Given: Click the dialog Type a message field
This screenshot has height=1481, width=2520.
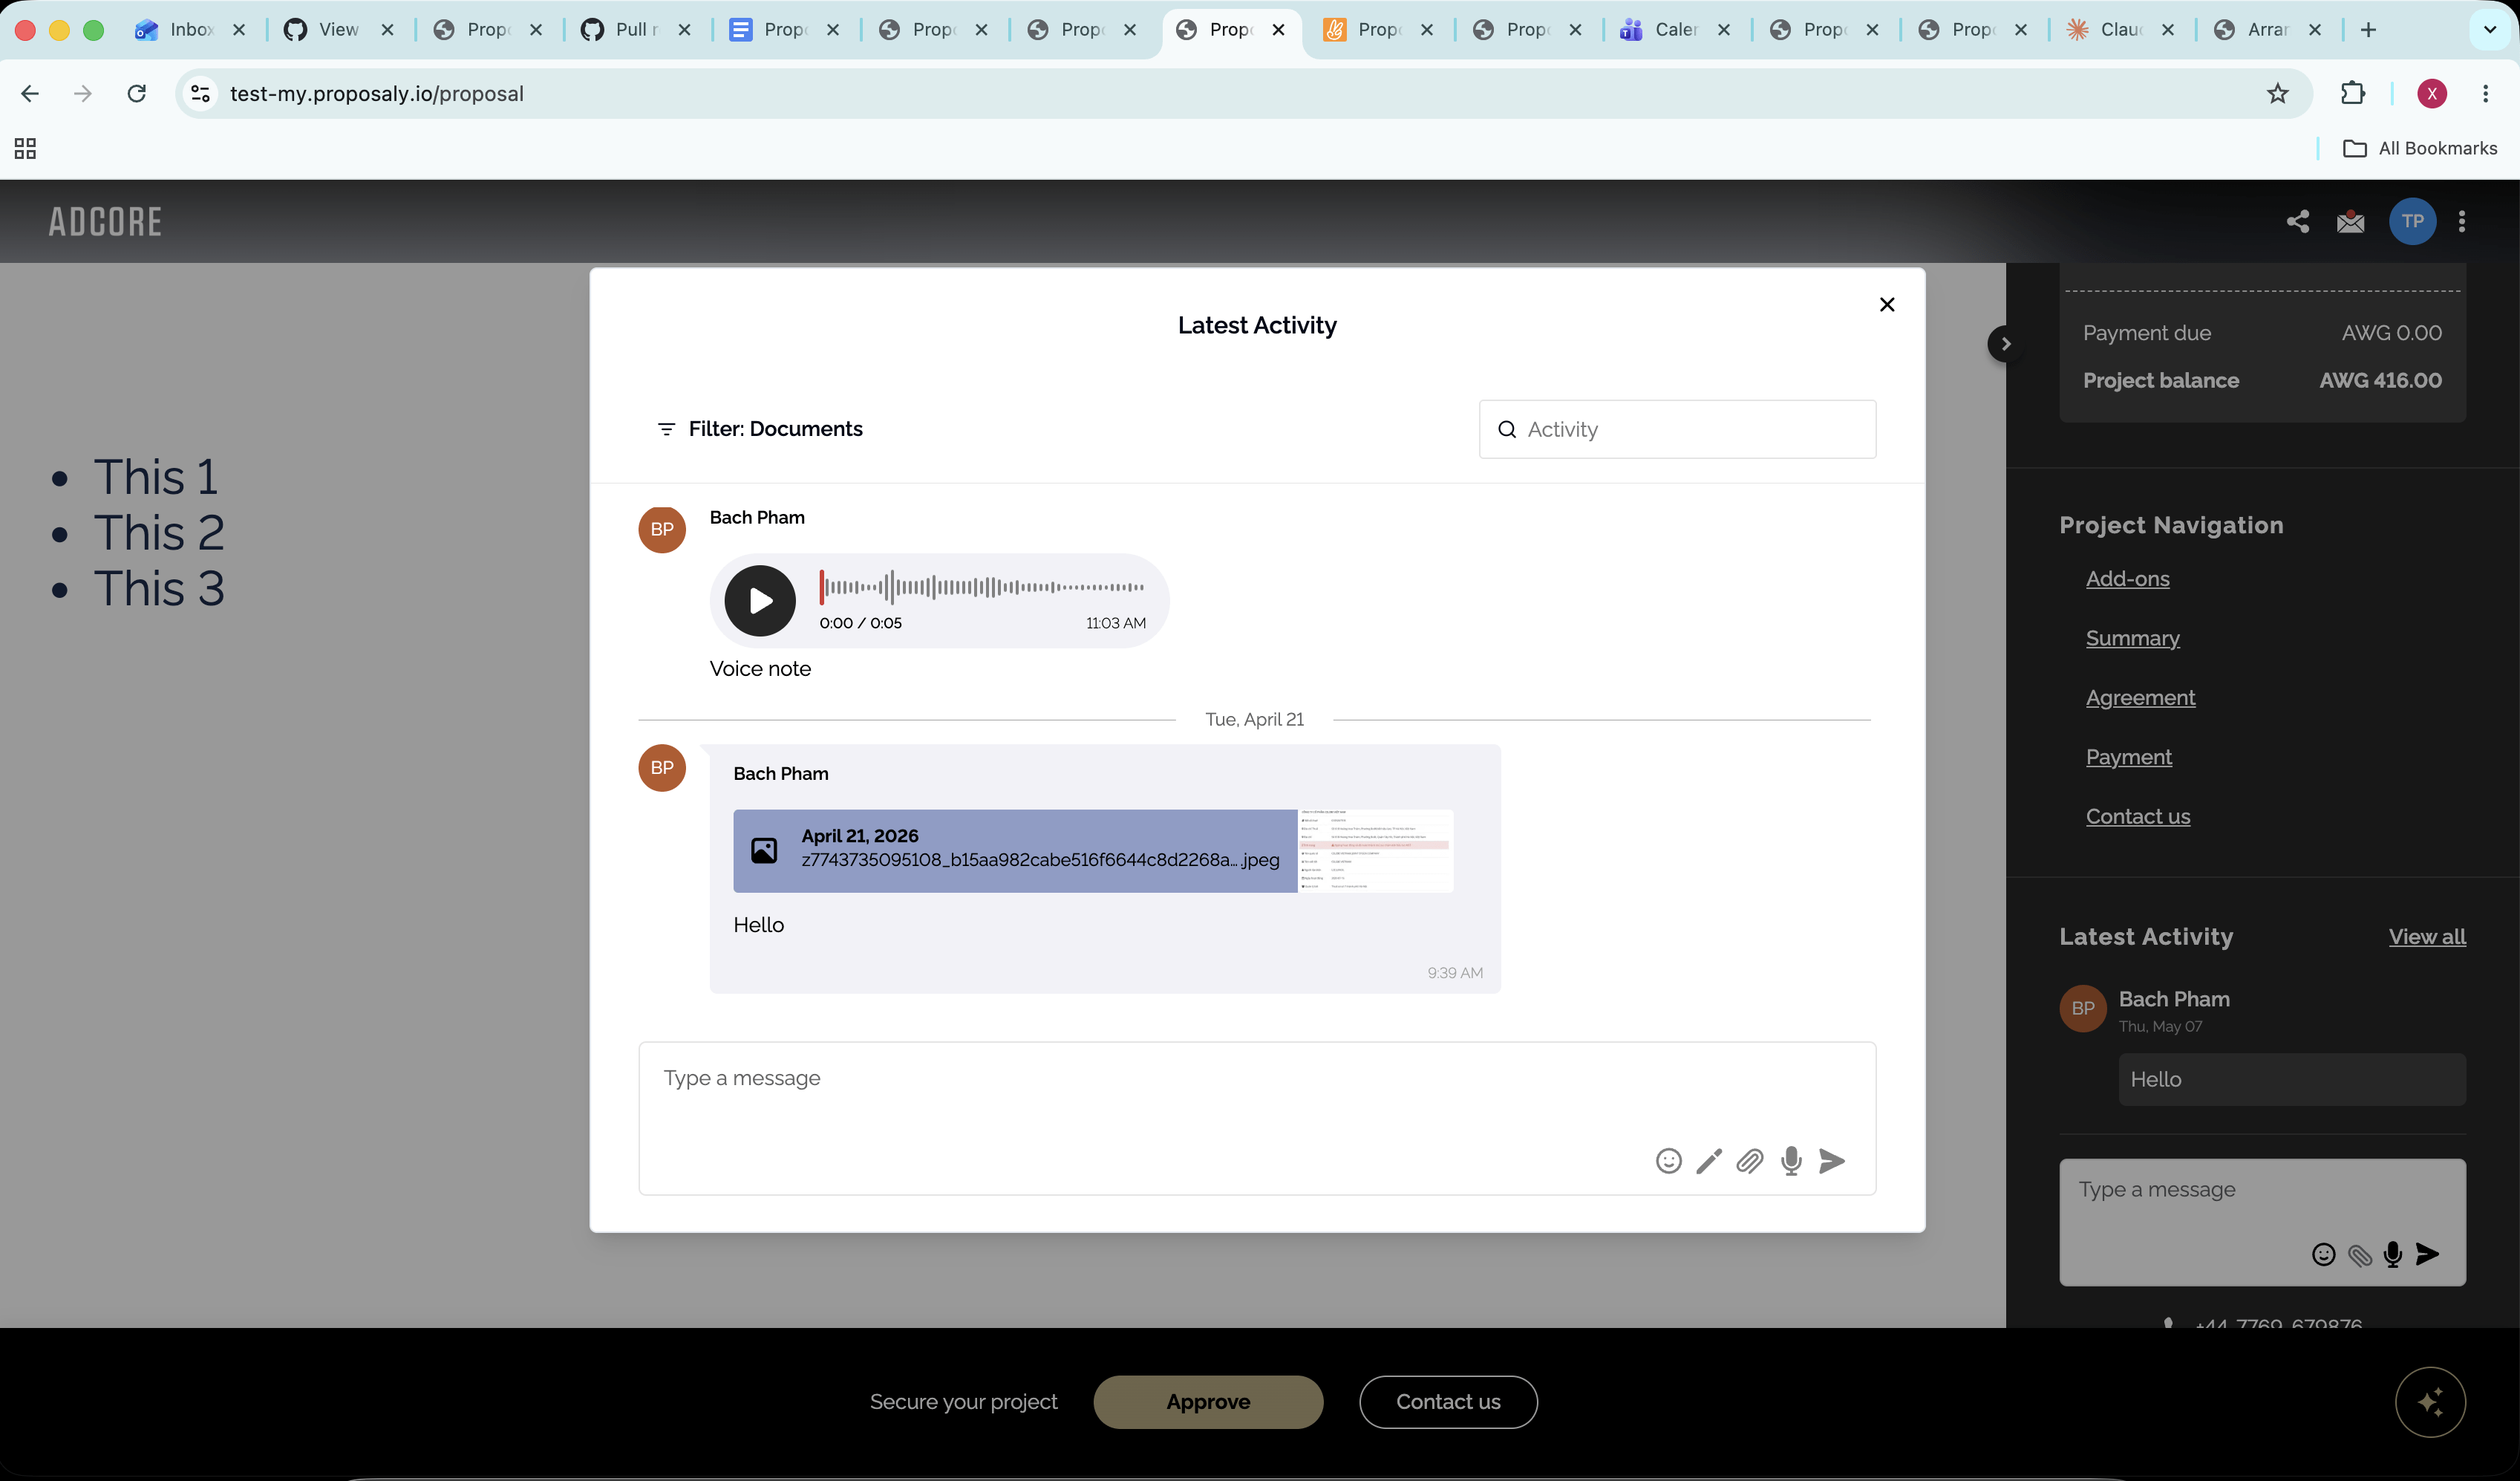Looking at the screenshot, I should click(1257, 1118).
